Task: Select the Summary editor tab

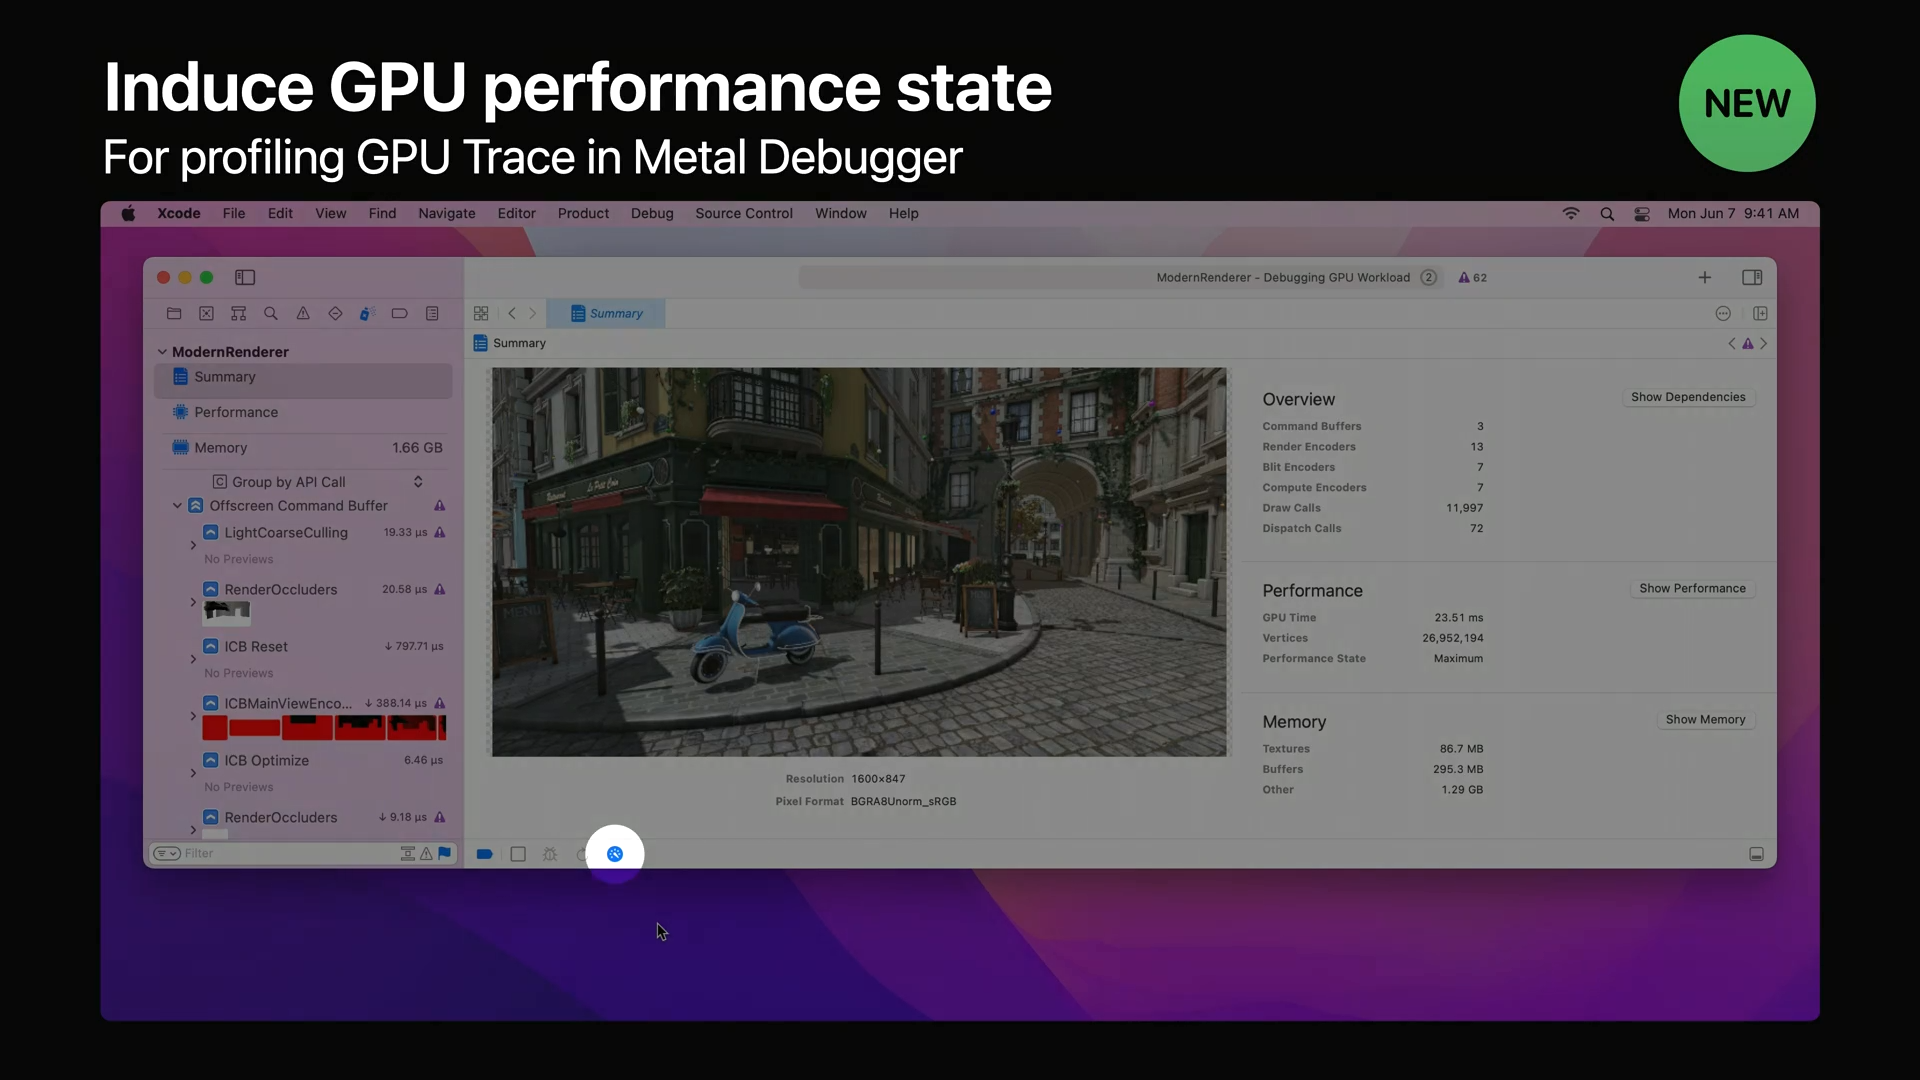Action: click(x=606, y=313)
